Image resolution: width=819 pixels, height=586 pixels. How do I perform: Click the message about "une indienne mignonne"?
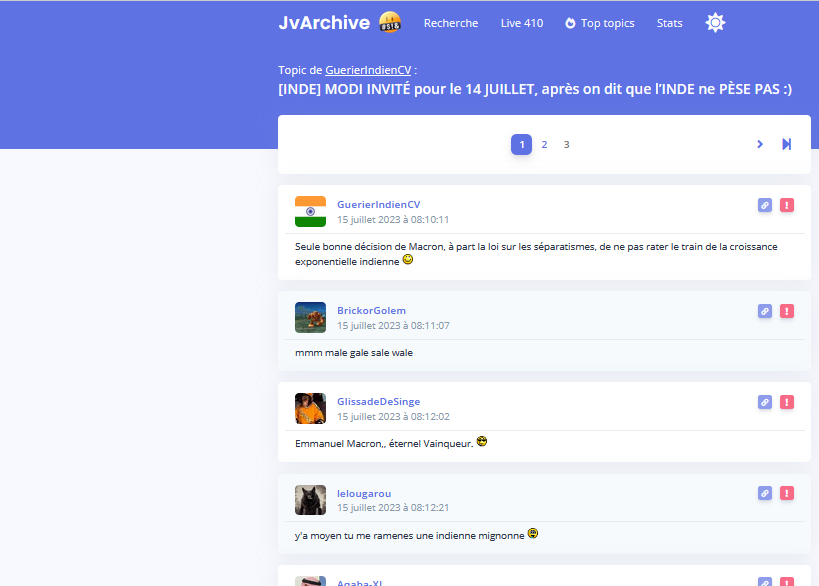coord(410,535)
